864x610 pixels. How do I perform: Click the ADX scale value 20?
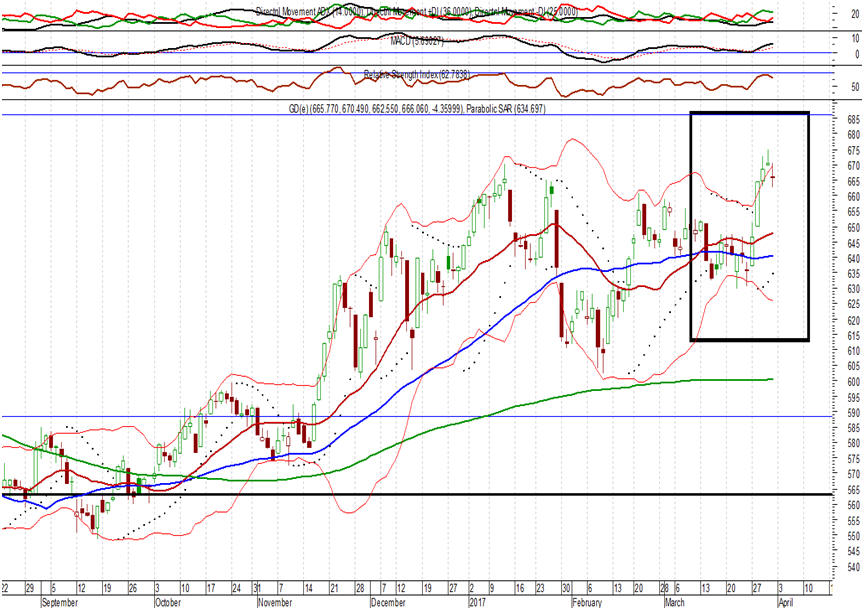point(855,15)
